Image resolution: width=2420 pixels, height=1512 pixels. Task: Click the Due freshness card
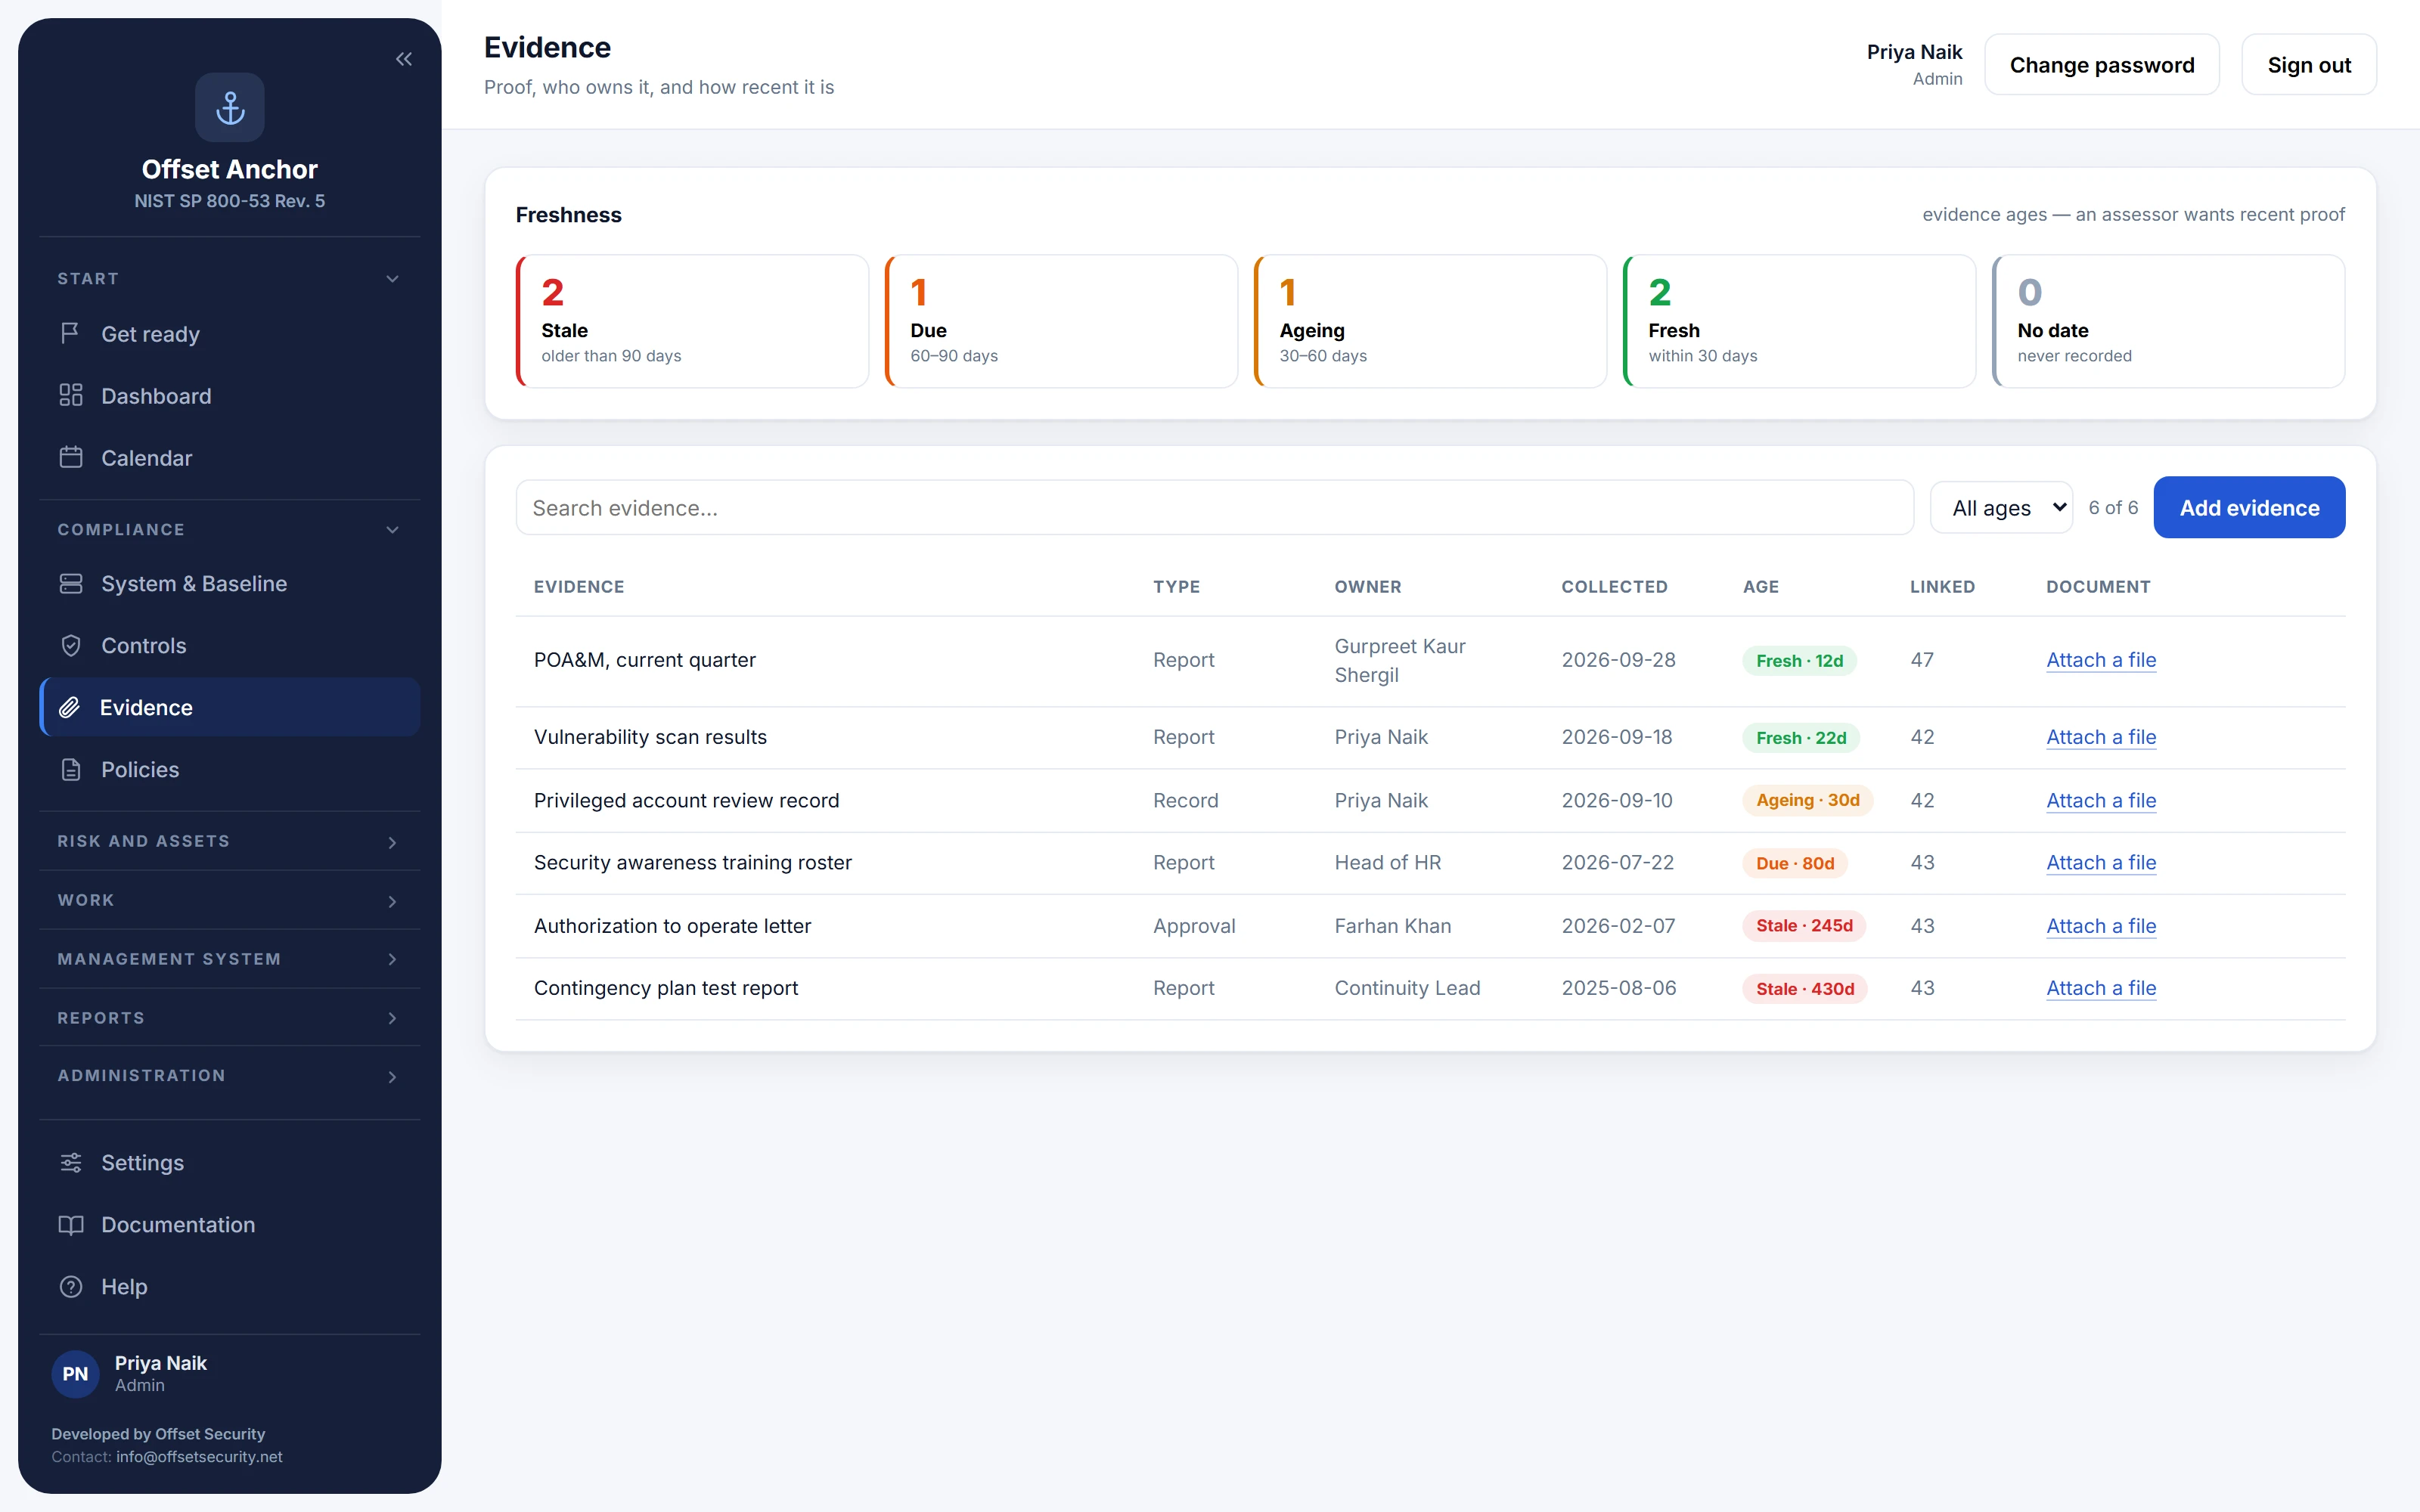(1061, 321)
